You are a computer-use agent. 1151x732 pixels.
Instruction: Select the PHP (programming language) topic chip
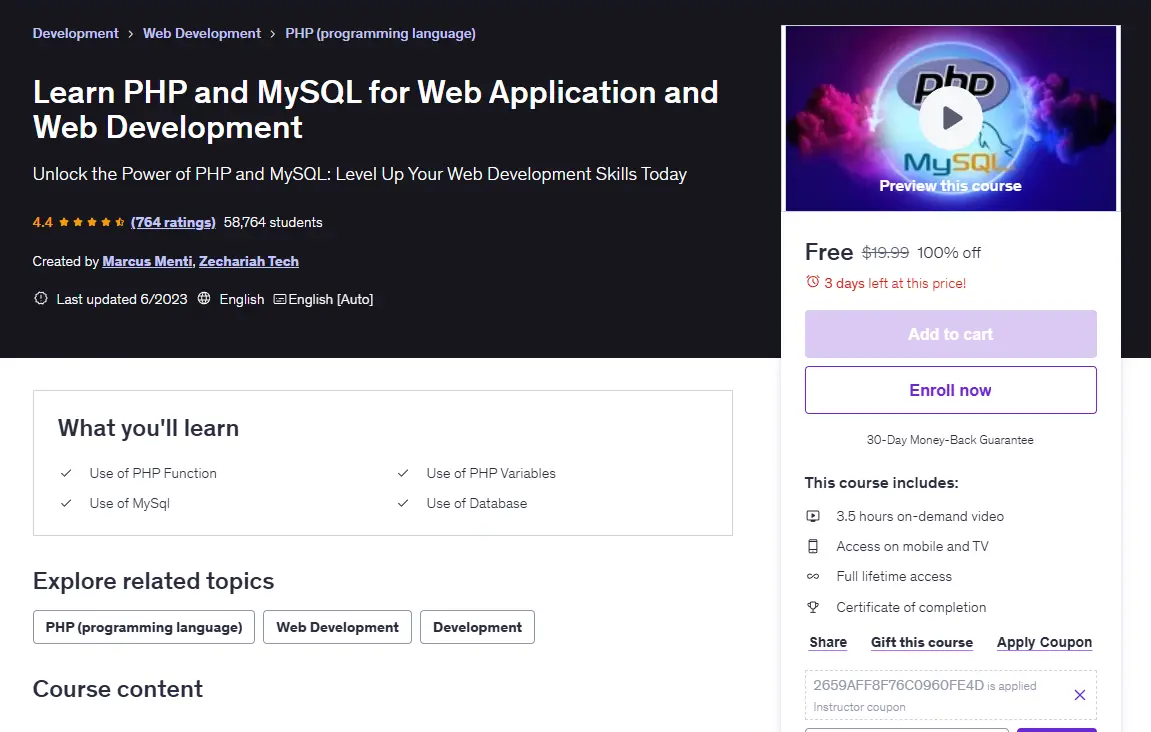coord(144,627)
